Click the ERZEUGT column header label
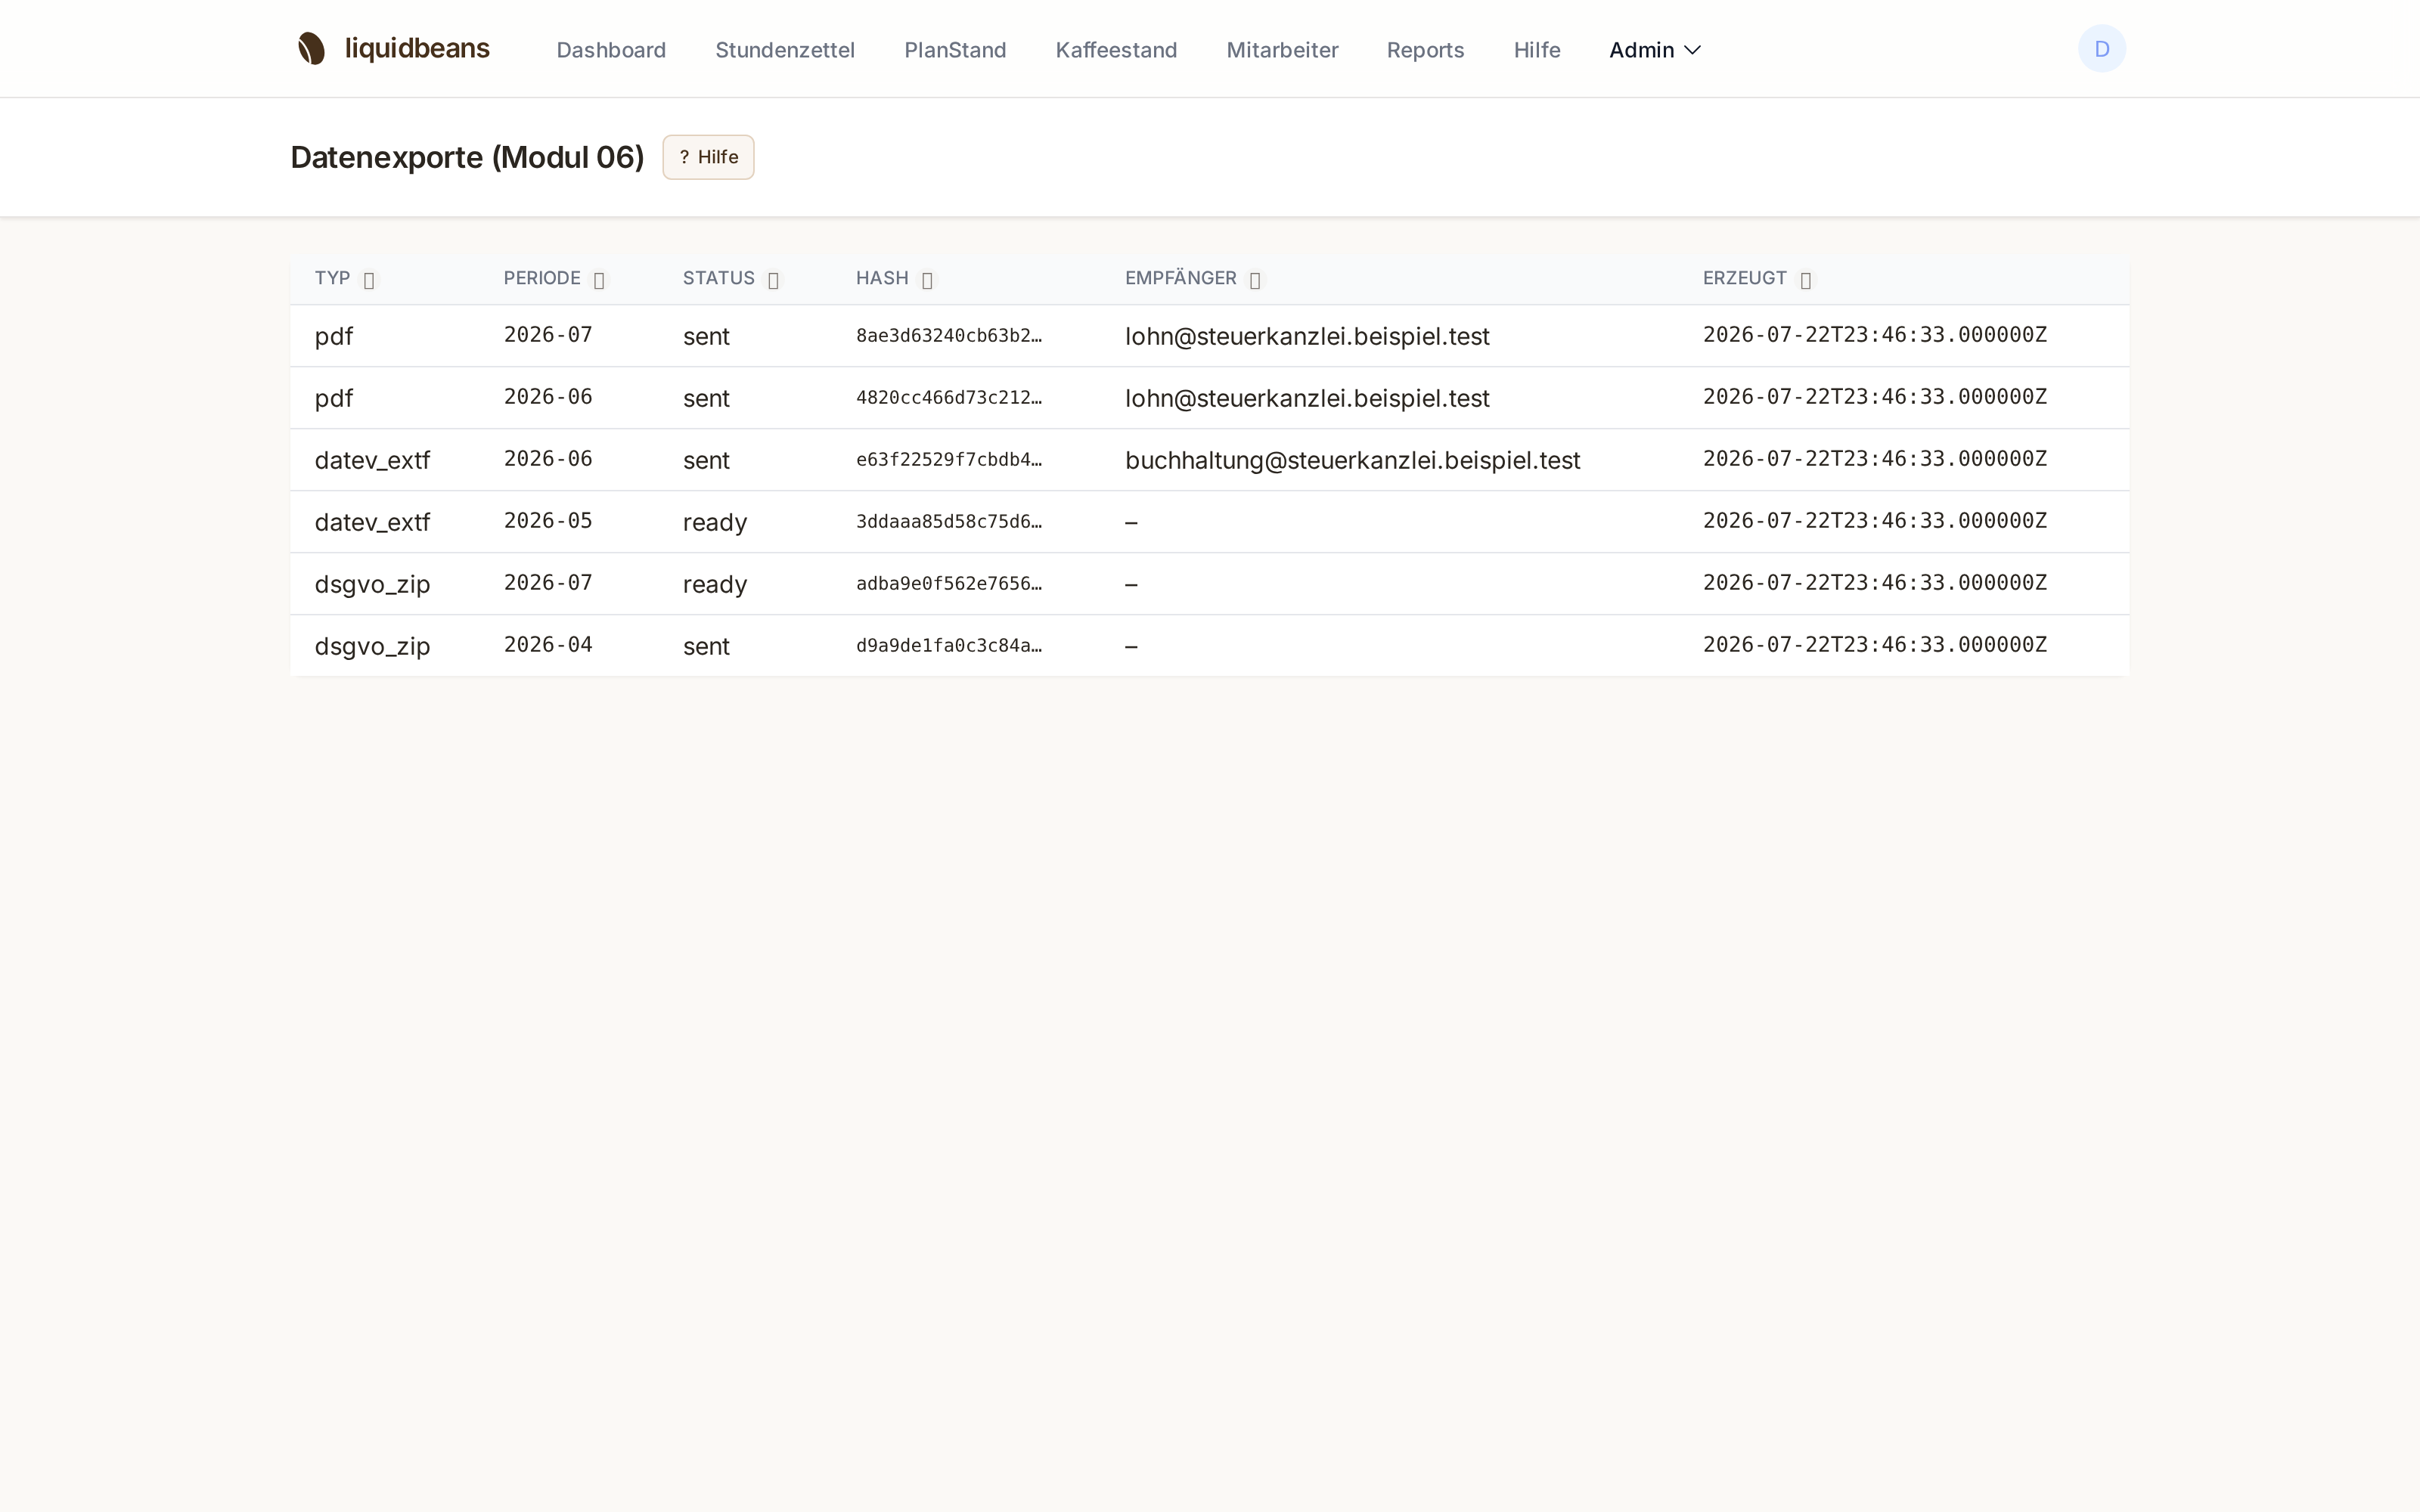The width and height of the screenshot is (2420, 1512). 1745,278
